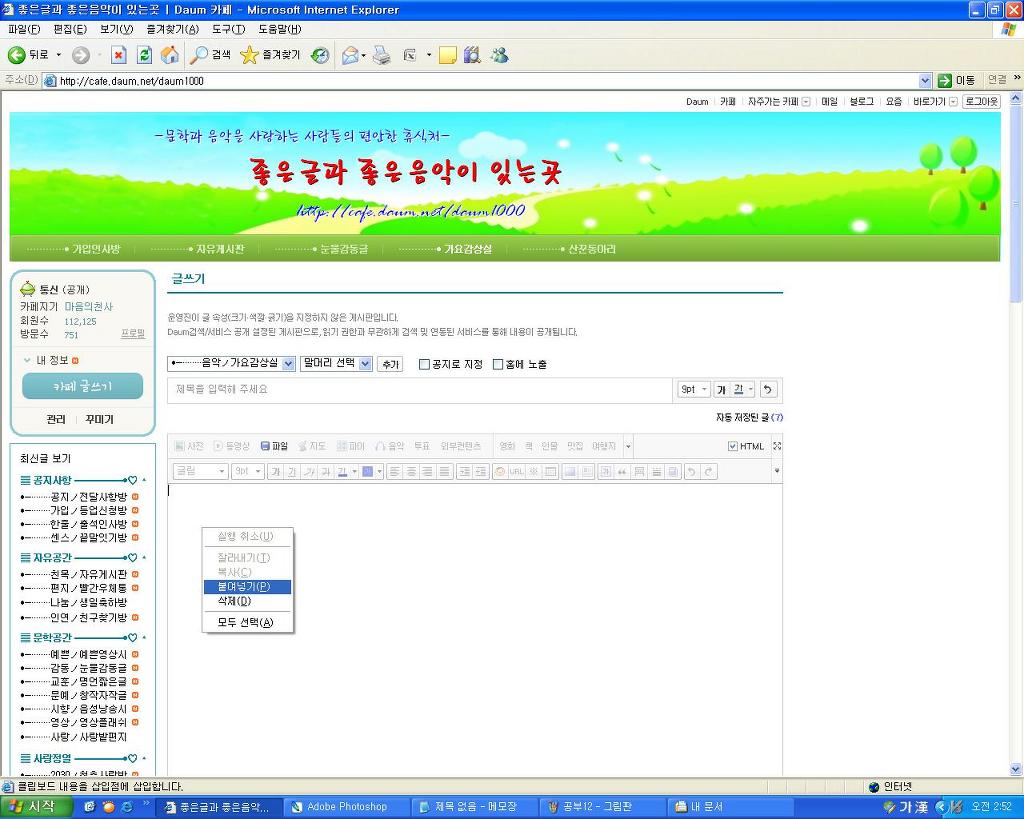
Task: Open the background color swatch in editor toolbar
Action: click(371, 472)
